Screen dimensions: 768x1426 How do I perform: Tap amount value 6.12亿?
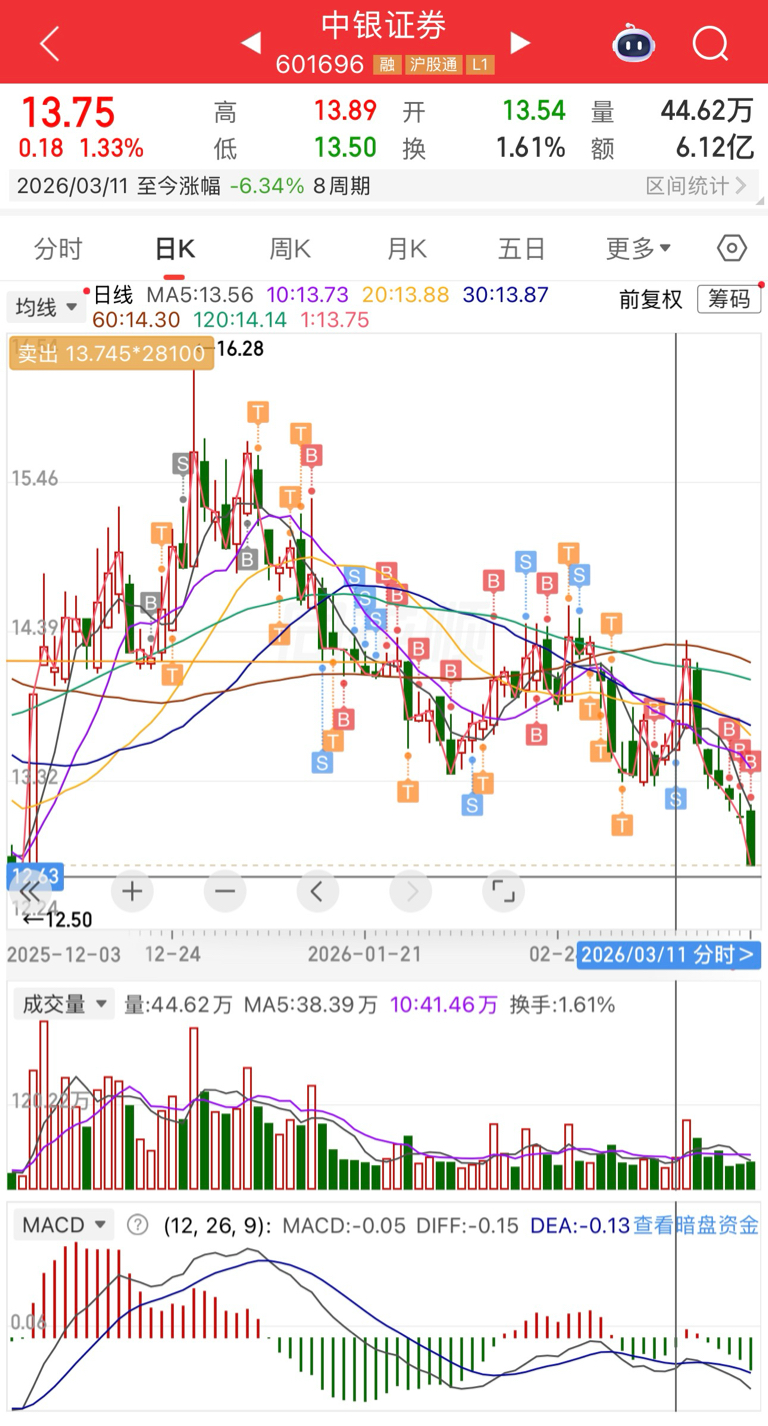pos(715,148)
